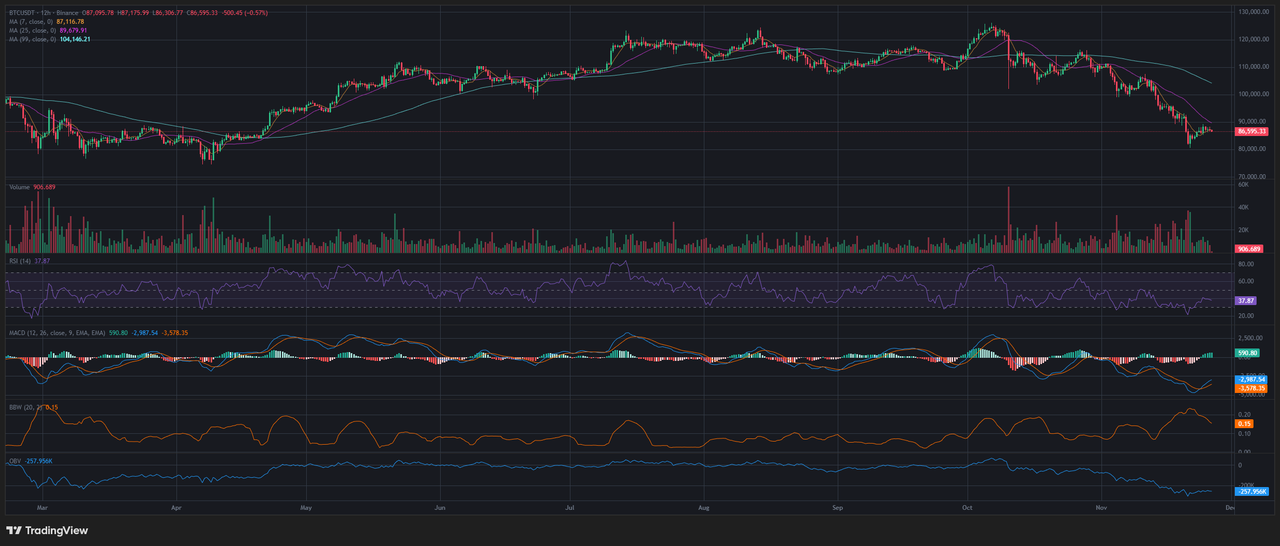The image size is (1280, 546).
Task: Click the Jul label on time axis
Action: click(x=570, y=508)
